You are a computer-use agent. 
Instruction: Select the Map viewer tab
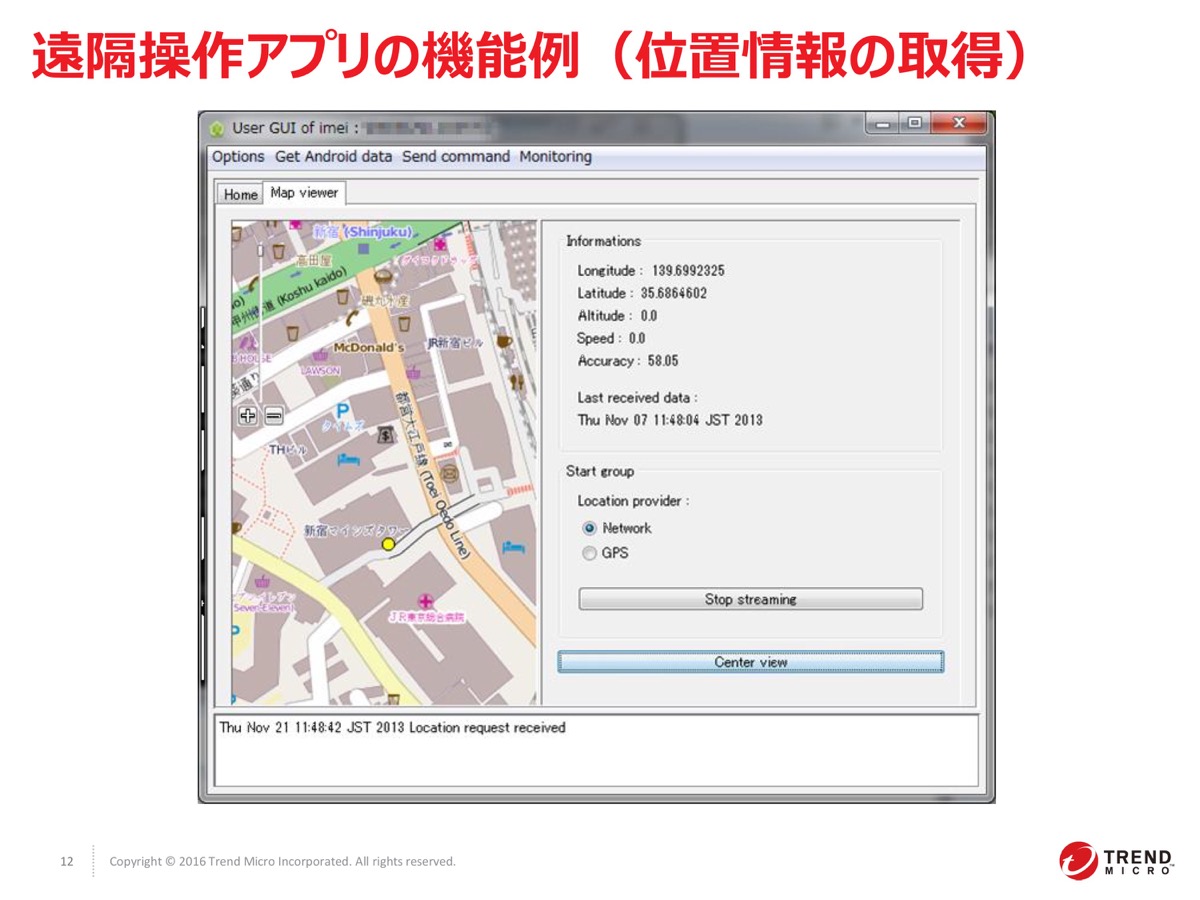[x=304, y=192]
